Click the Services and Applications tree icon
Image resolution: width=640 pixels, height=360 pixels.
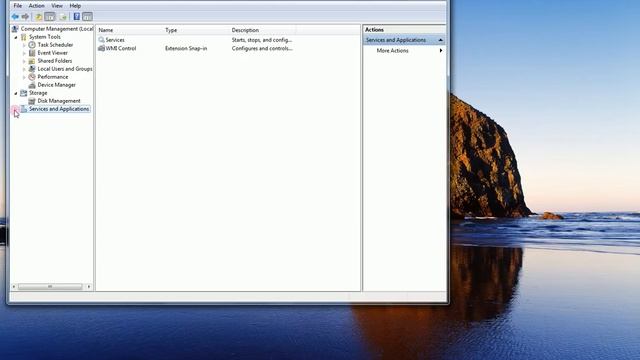coord(24,109)
